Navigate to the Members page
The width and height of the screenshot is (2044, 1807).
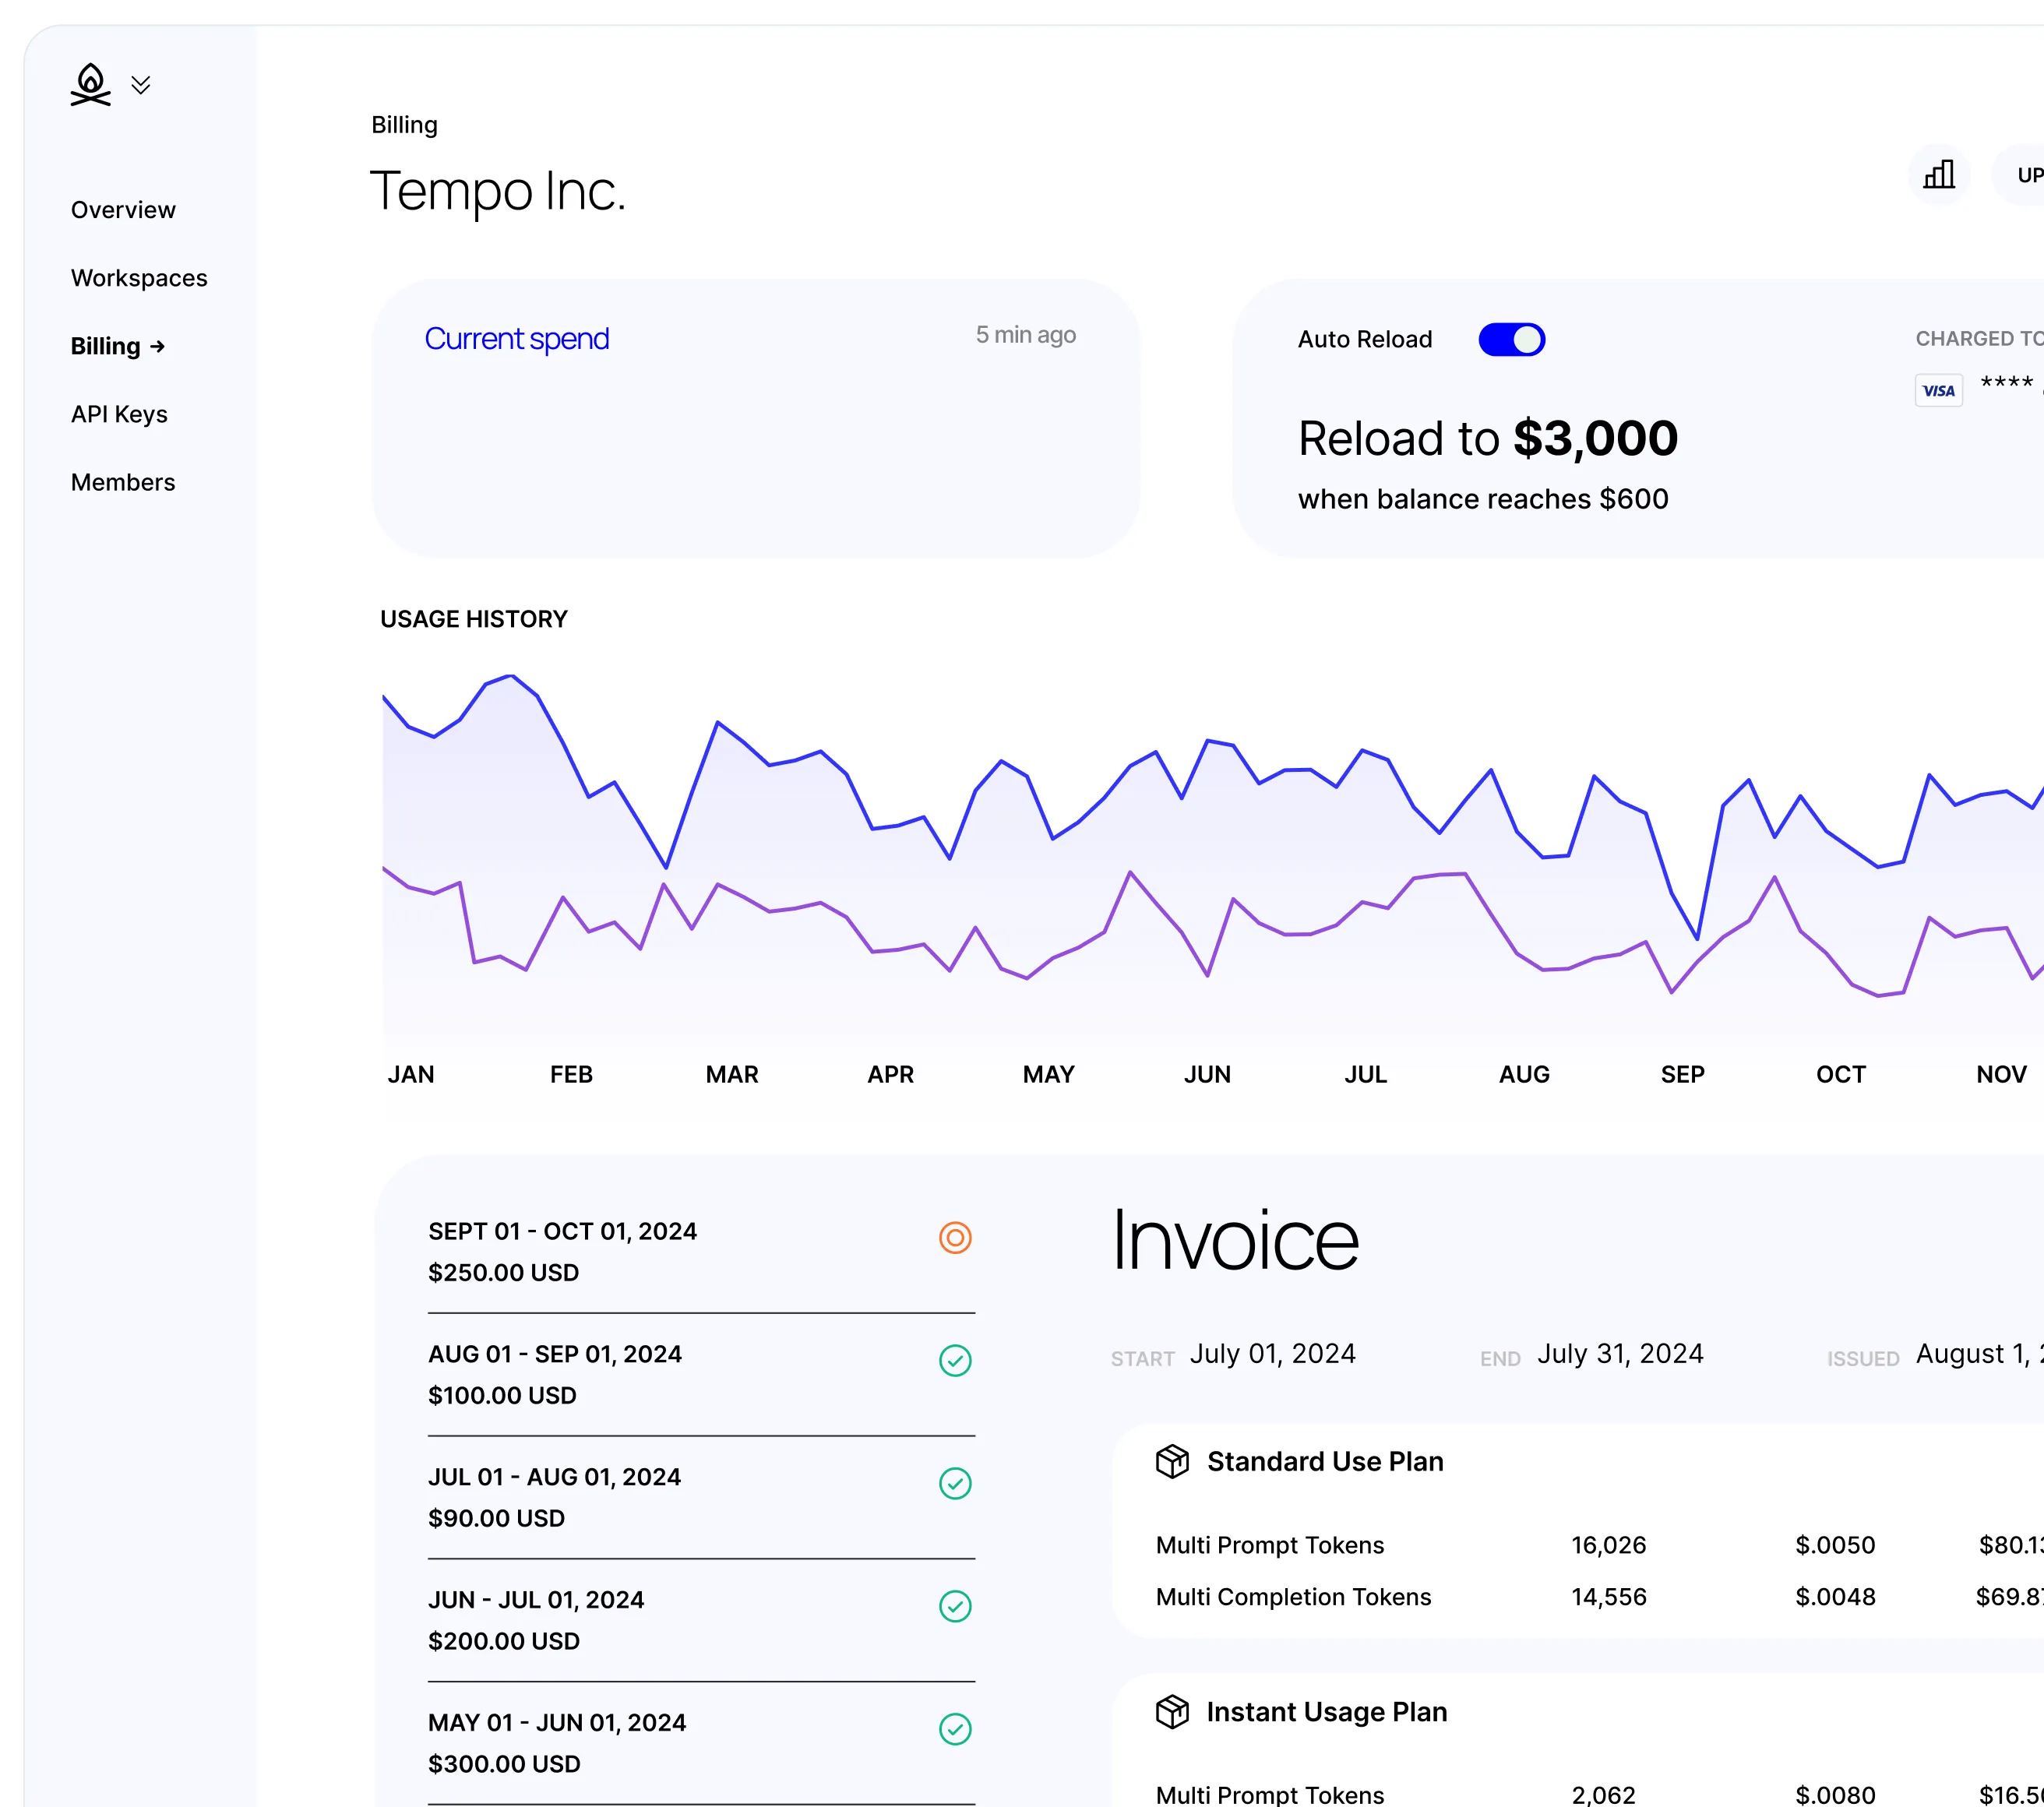coord(123,481)
